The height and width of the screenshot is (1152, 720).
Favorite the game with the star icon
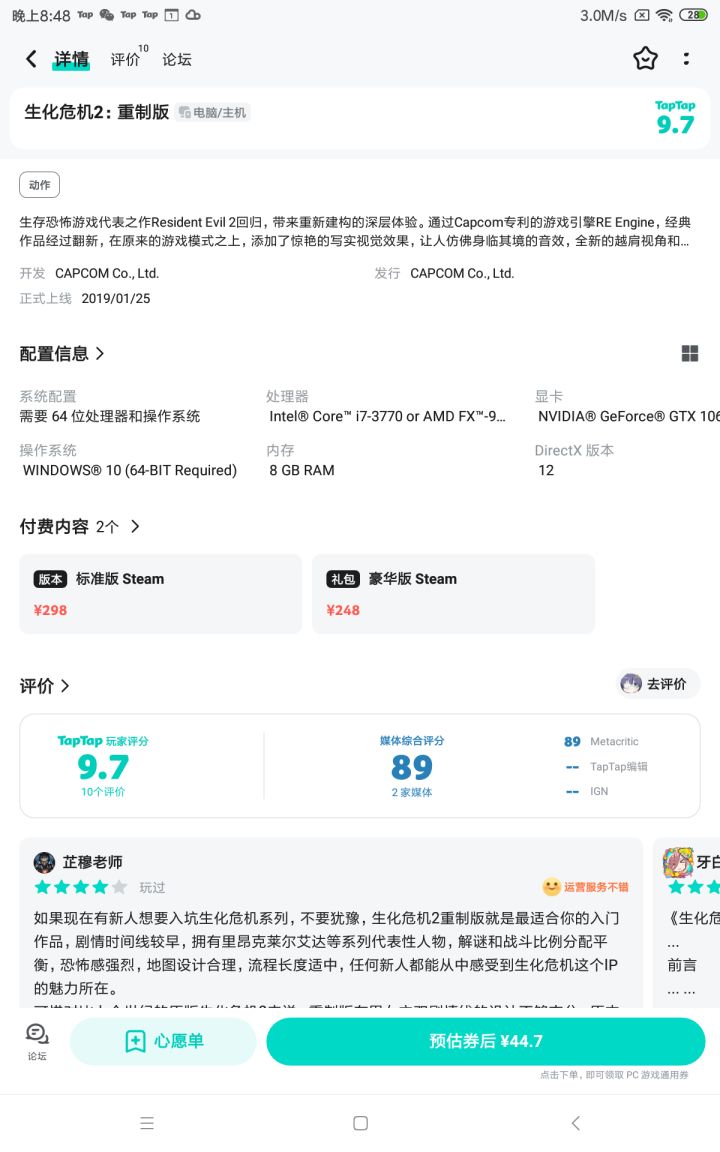[x=645, y=59]
